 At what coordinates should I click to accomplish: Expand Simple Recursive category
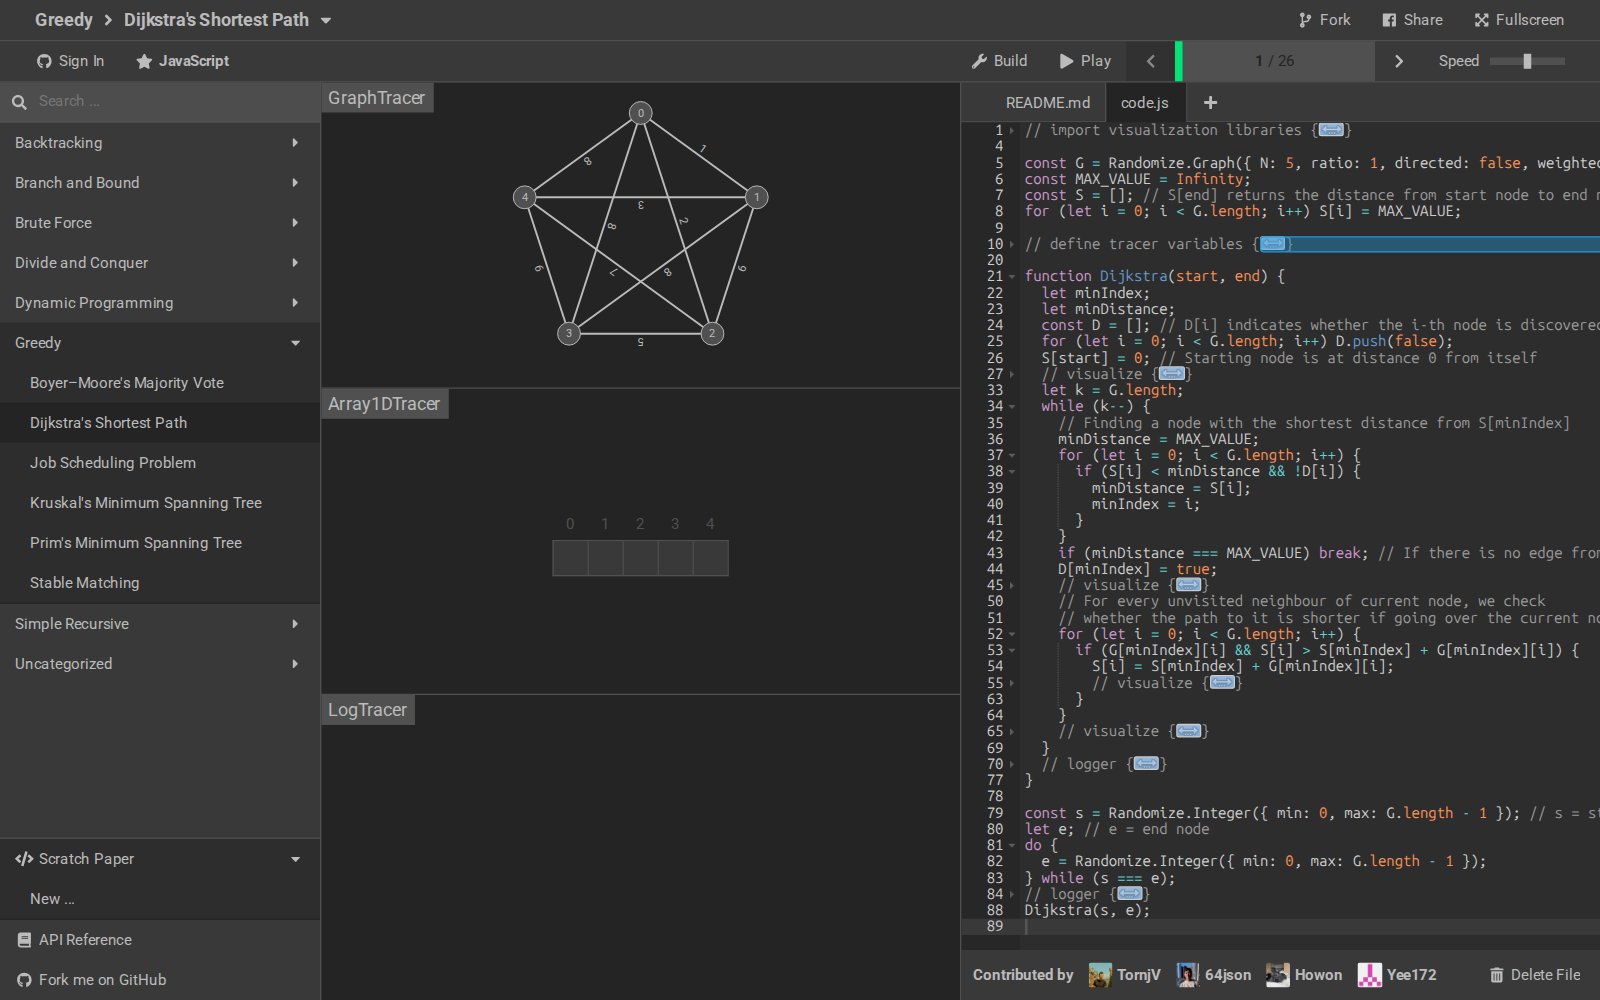tap(160, 624)
